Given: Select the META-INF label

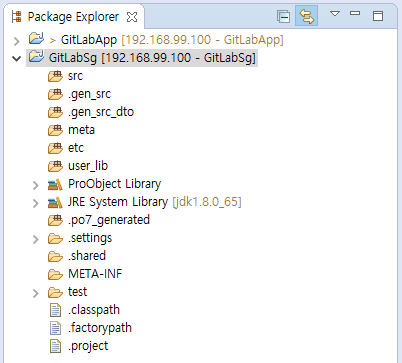Looking at the screenshot, I should tap(95, 274).
